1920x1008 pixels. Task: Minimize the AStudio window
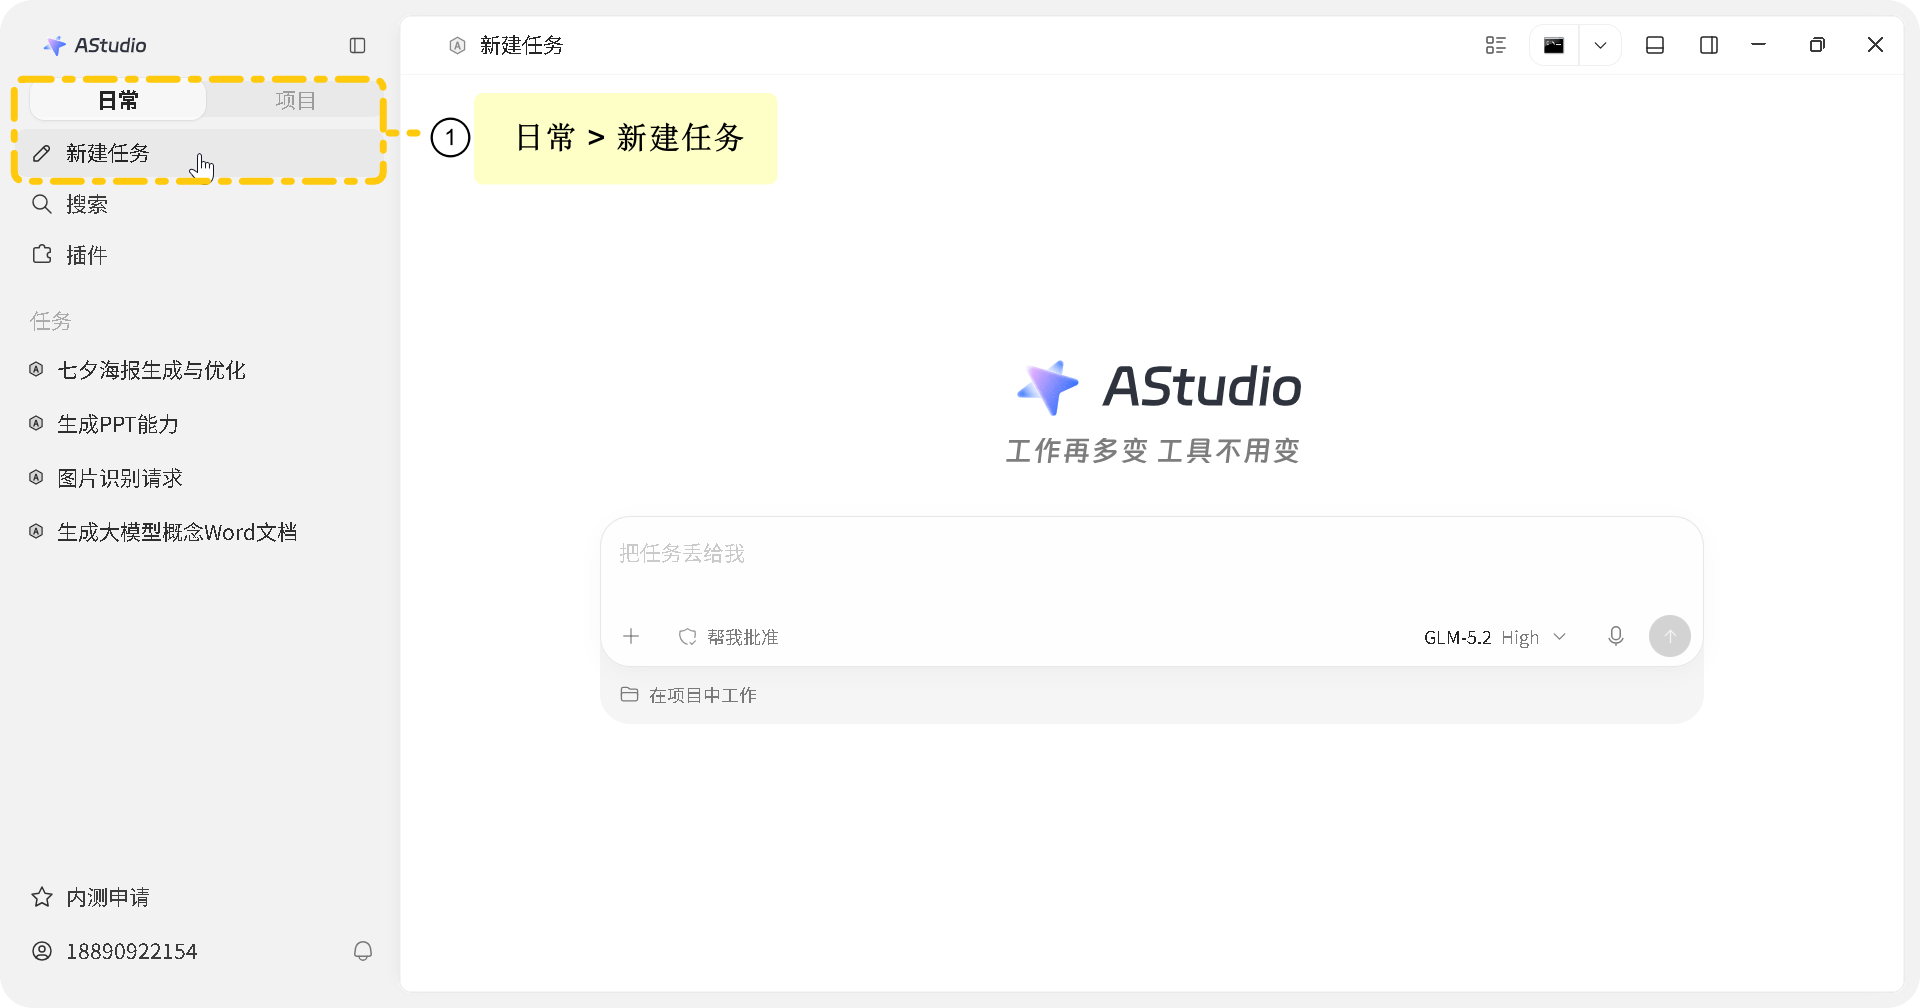(x=1759, y=45)
